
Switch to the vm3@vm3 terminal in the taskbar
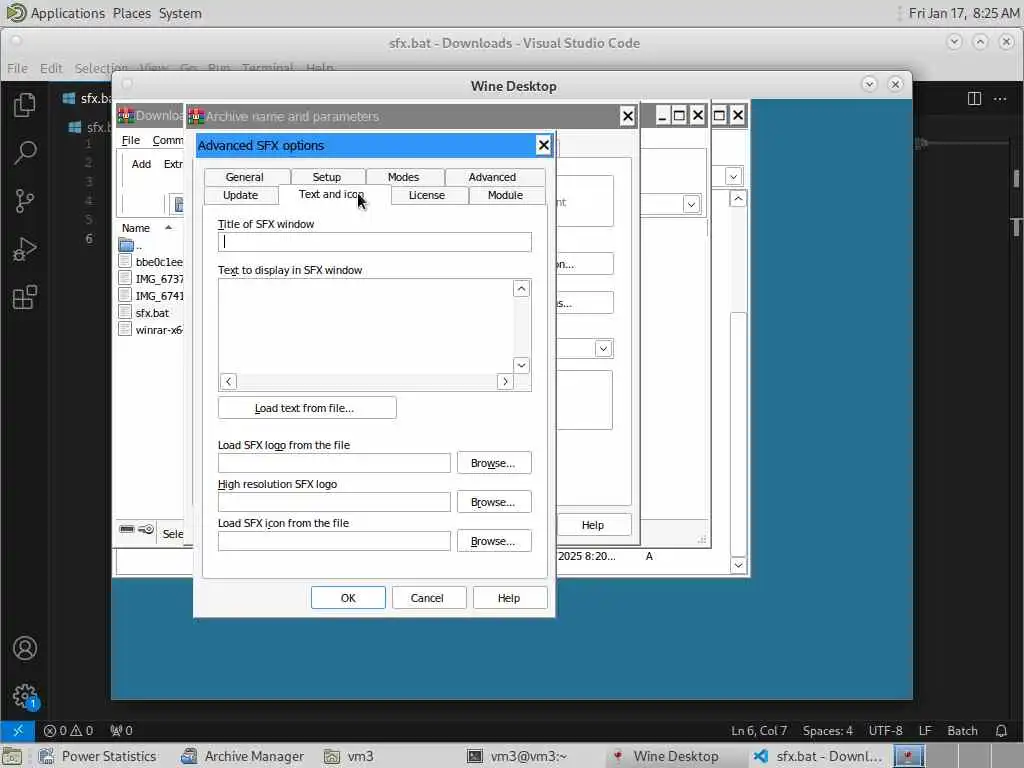click(518, 756)
